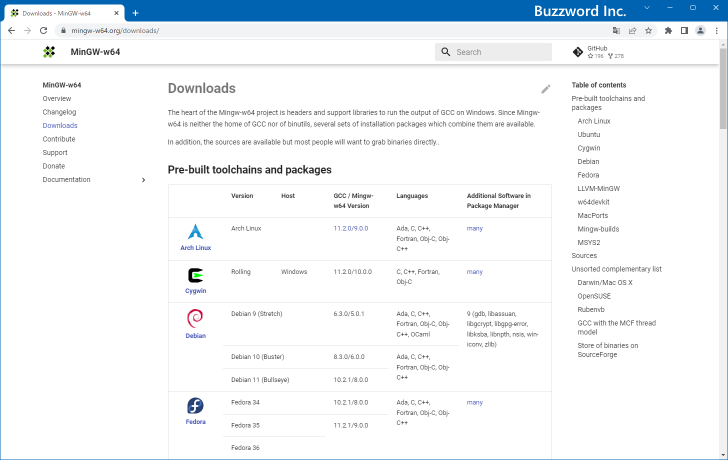Click the Languages column header
This screenshot has width=728, height=460.
click(412, 196)
